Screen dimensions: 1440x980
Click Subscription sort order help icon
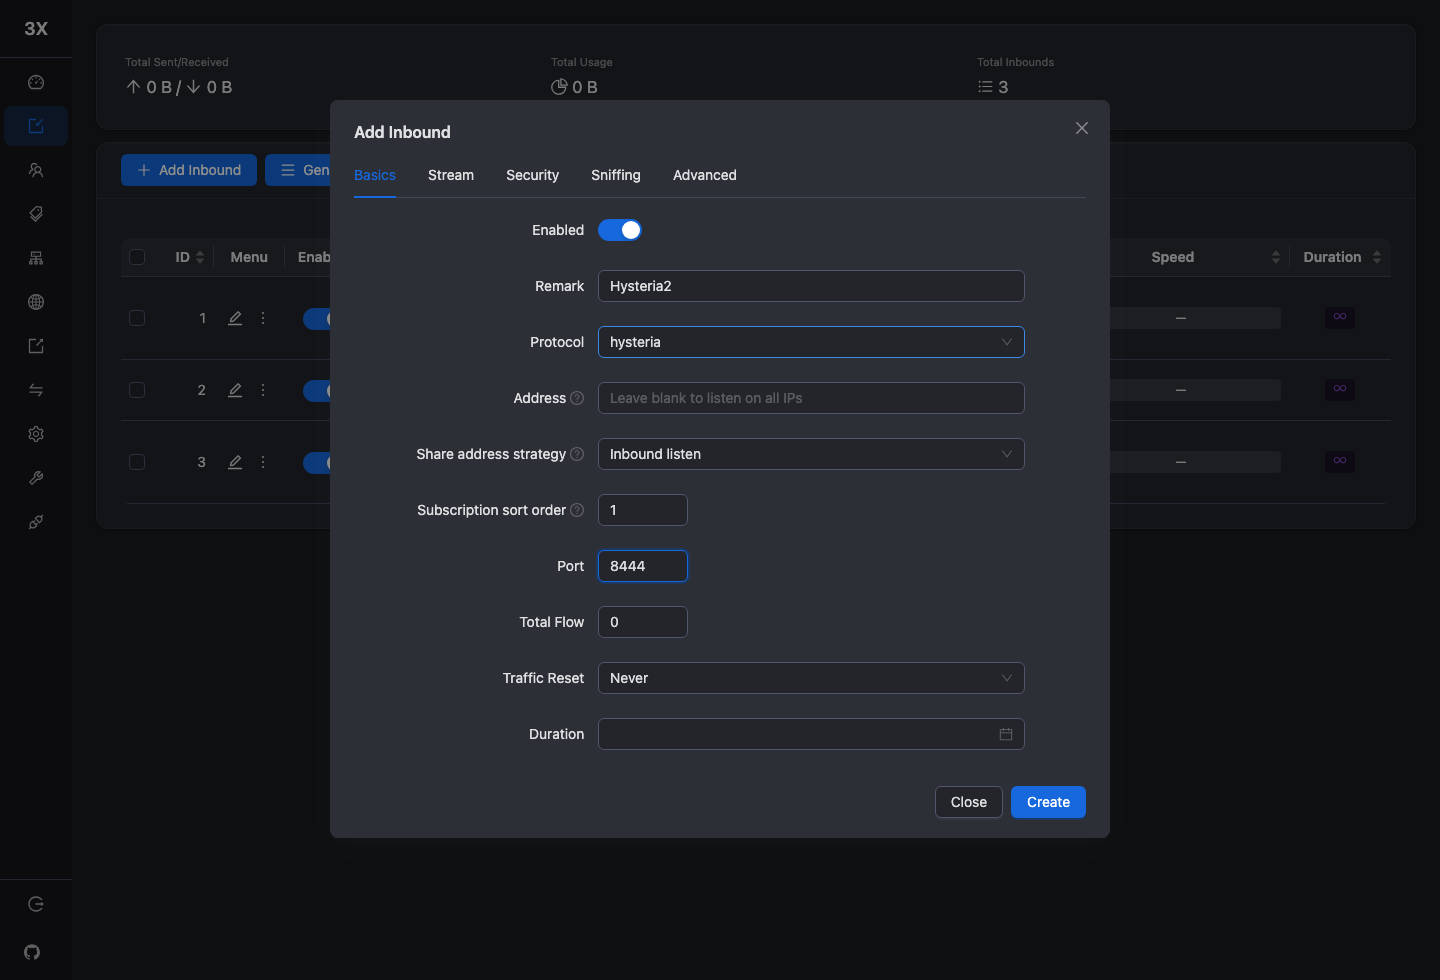577,510
